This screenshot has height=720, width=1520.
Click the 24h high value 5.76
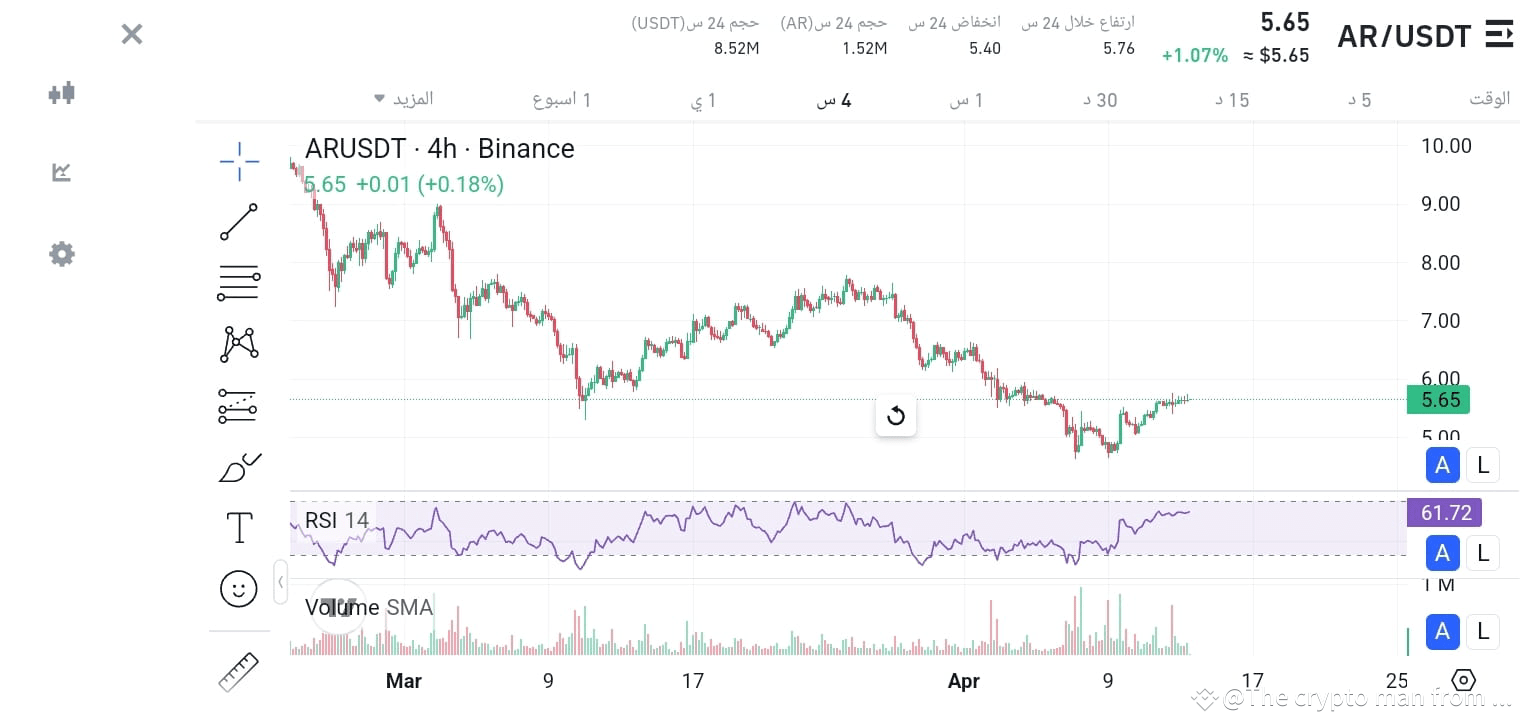(x=1119, y=48)
